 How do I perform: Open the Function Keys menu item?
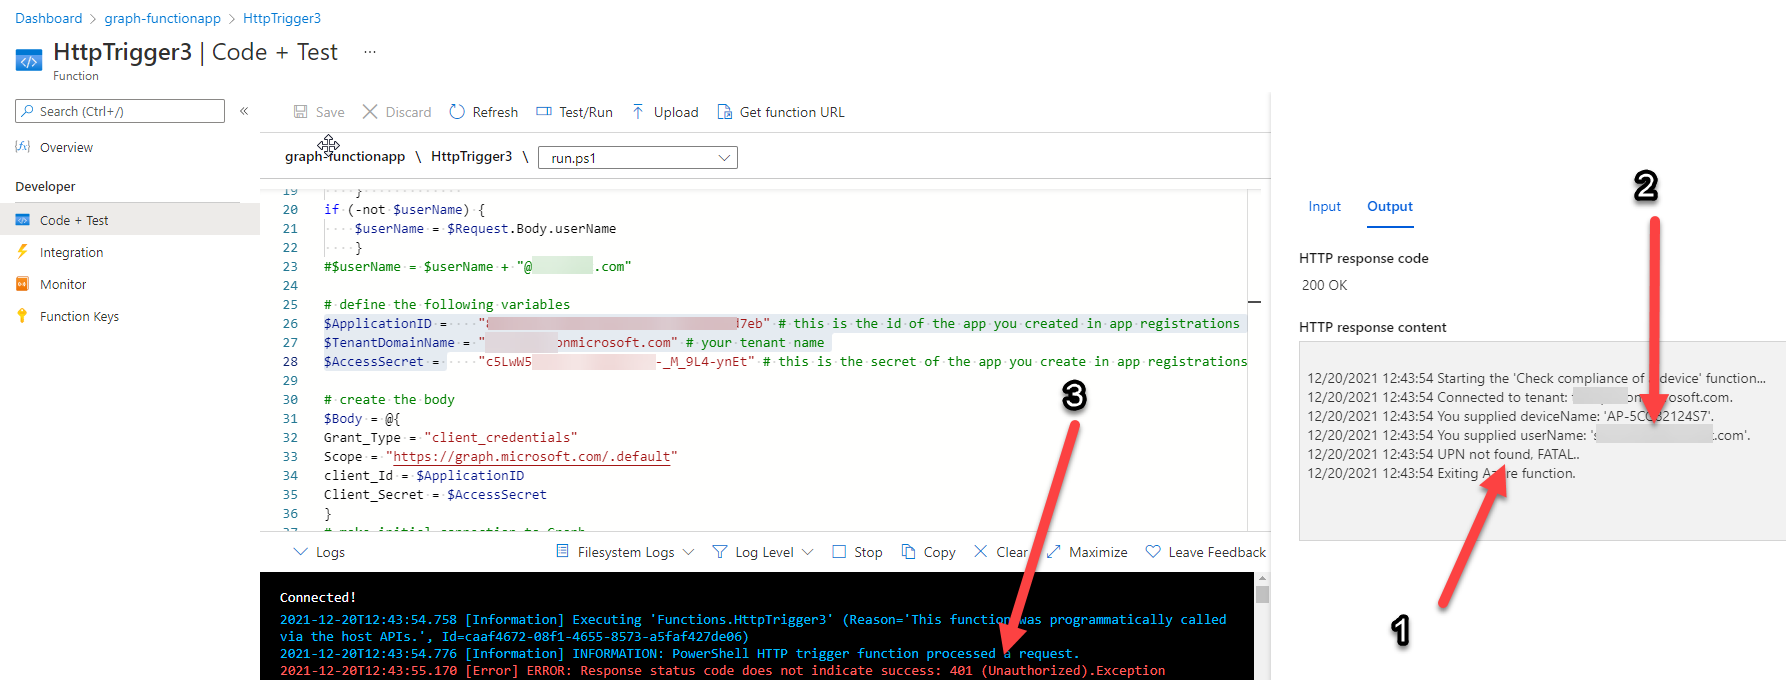(x=79, y=316)
